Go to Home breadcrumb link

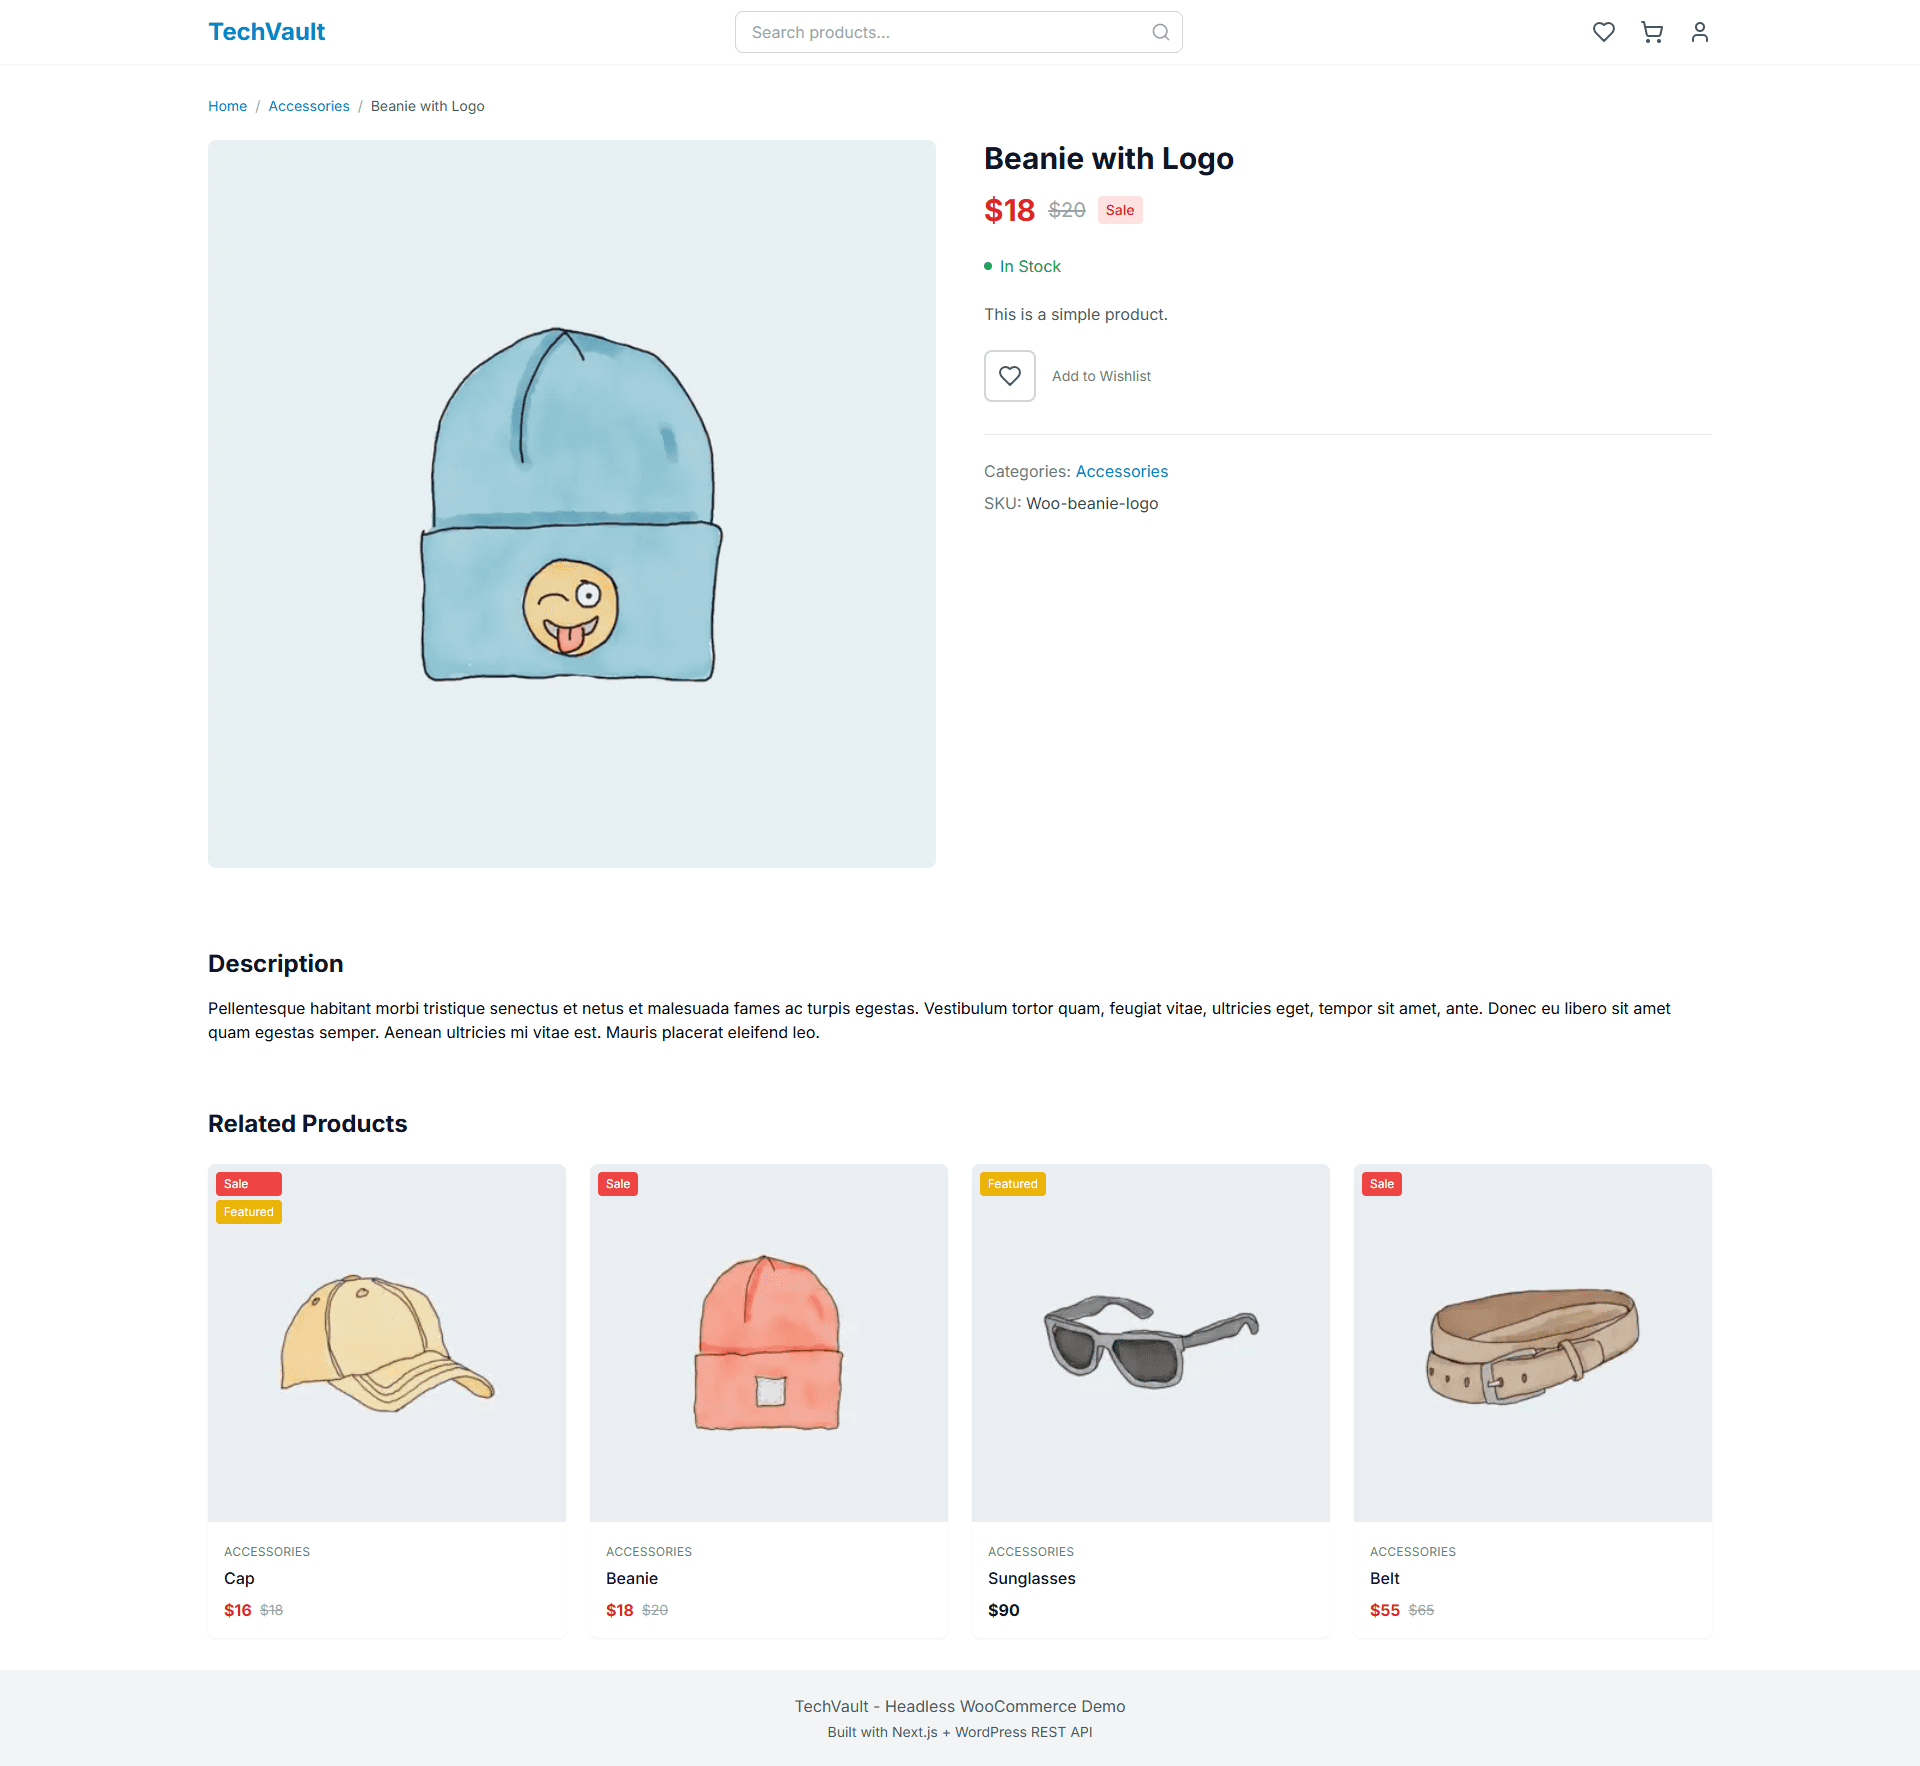(x=227, y=106)
